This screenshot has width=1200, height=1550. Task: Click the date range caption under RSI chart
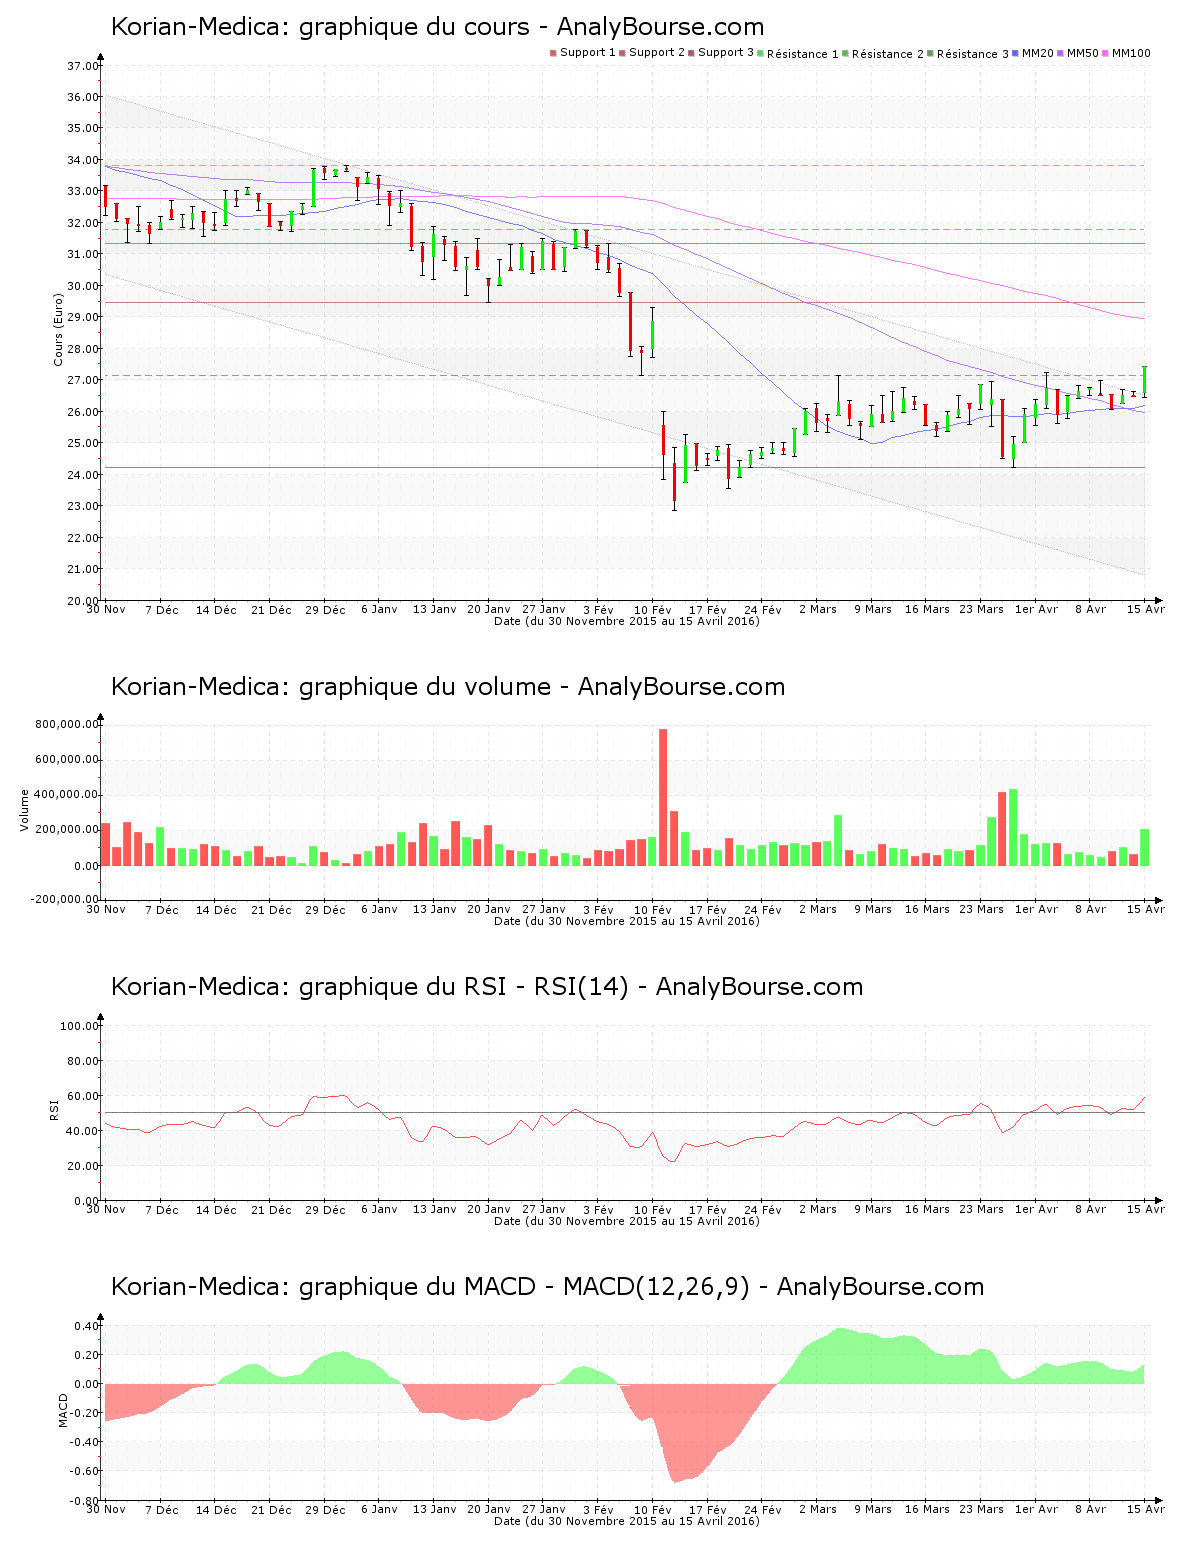[627, 1222]
